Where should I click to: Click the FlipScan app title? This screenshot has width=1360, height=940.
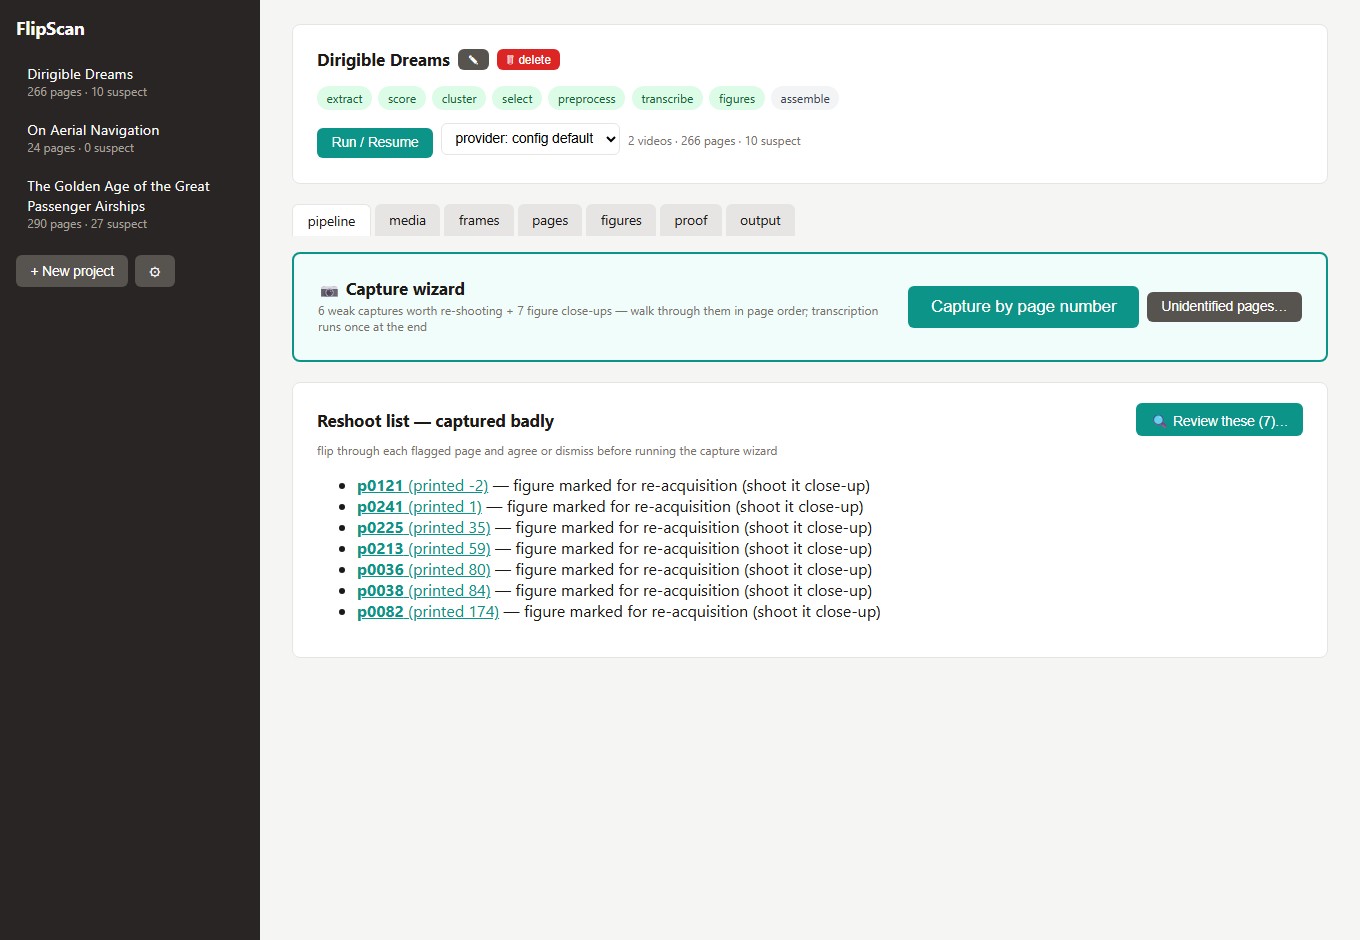pyautogui.click(x=50, y=29)
